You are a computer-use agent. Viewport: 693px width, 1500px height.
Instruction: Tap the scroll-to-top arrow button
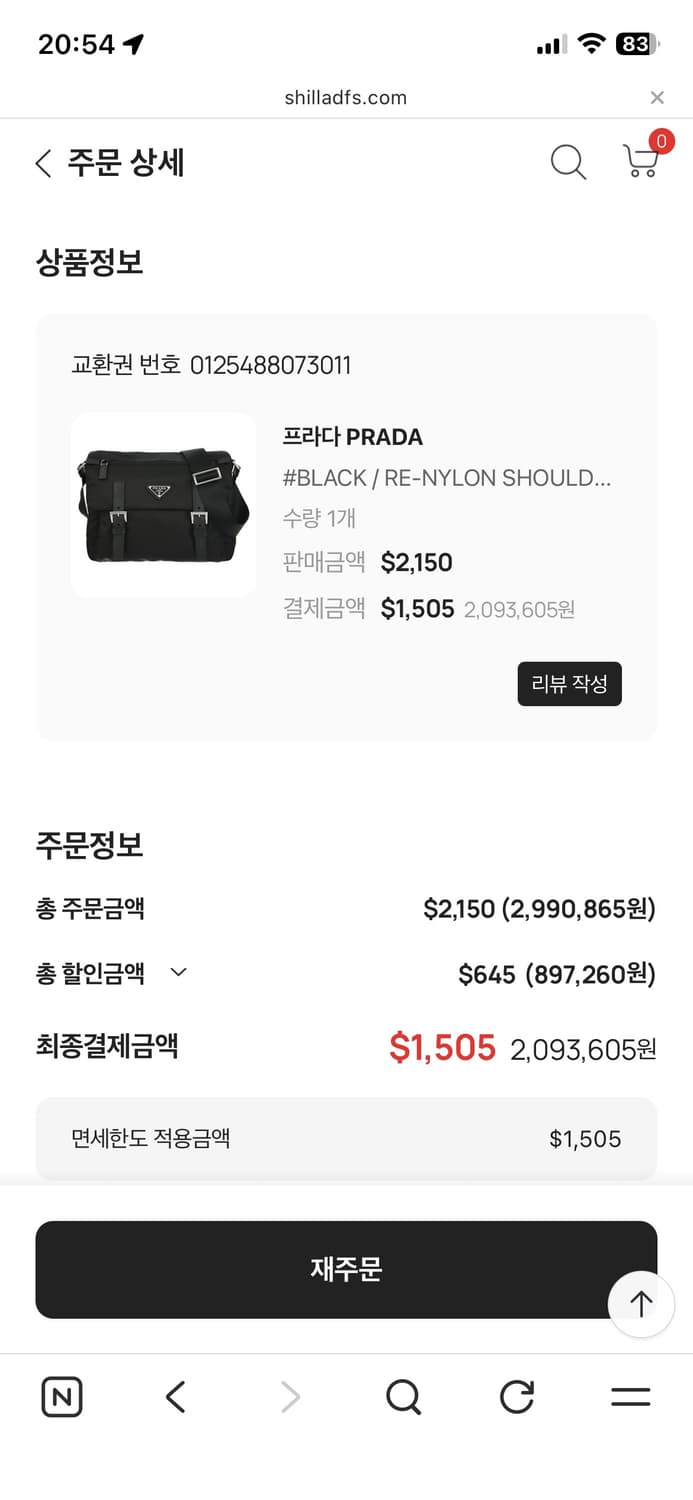[641, 1303]
